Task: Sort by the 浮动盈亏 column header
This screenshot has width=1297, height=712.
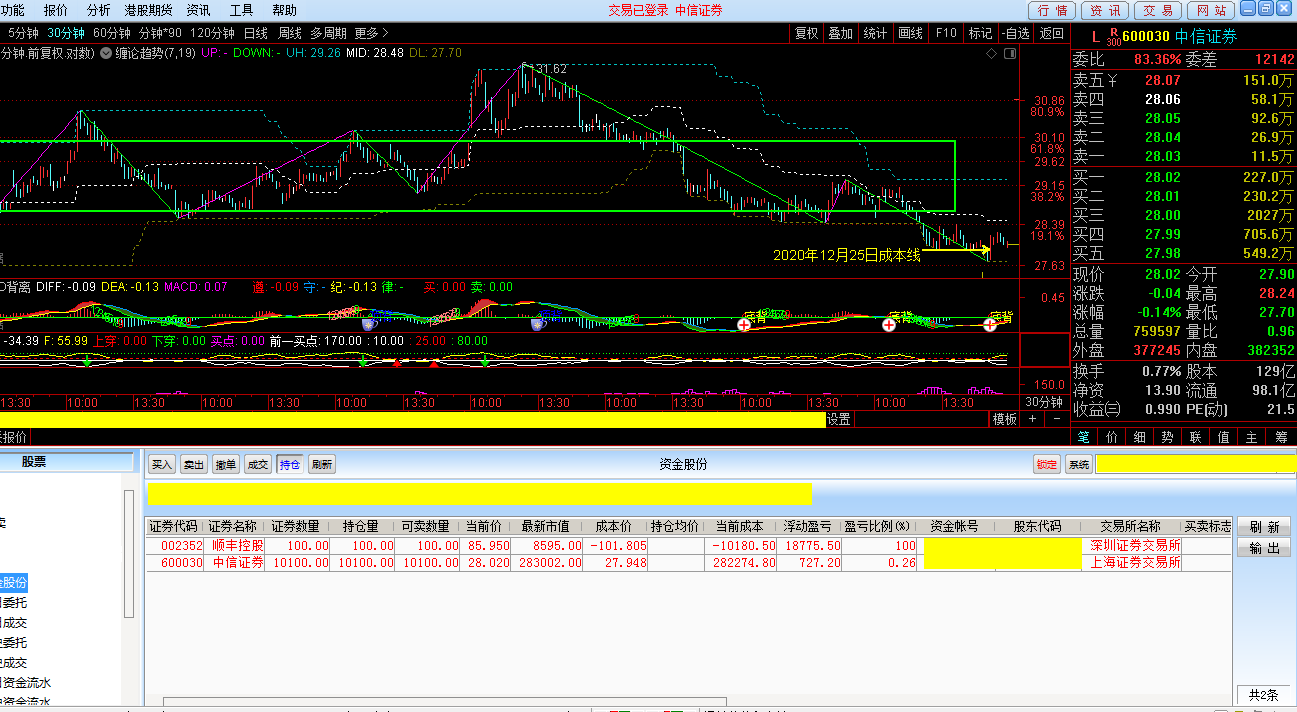Action: pos(807,526)
